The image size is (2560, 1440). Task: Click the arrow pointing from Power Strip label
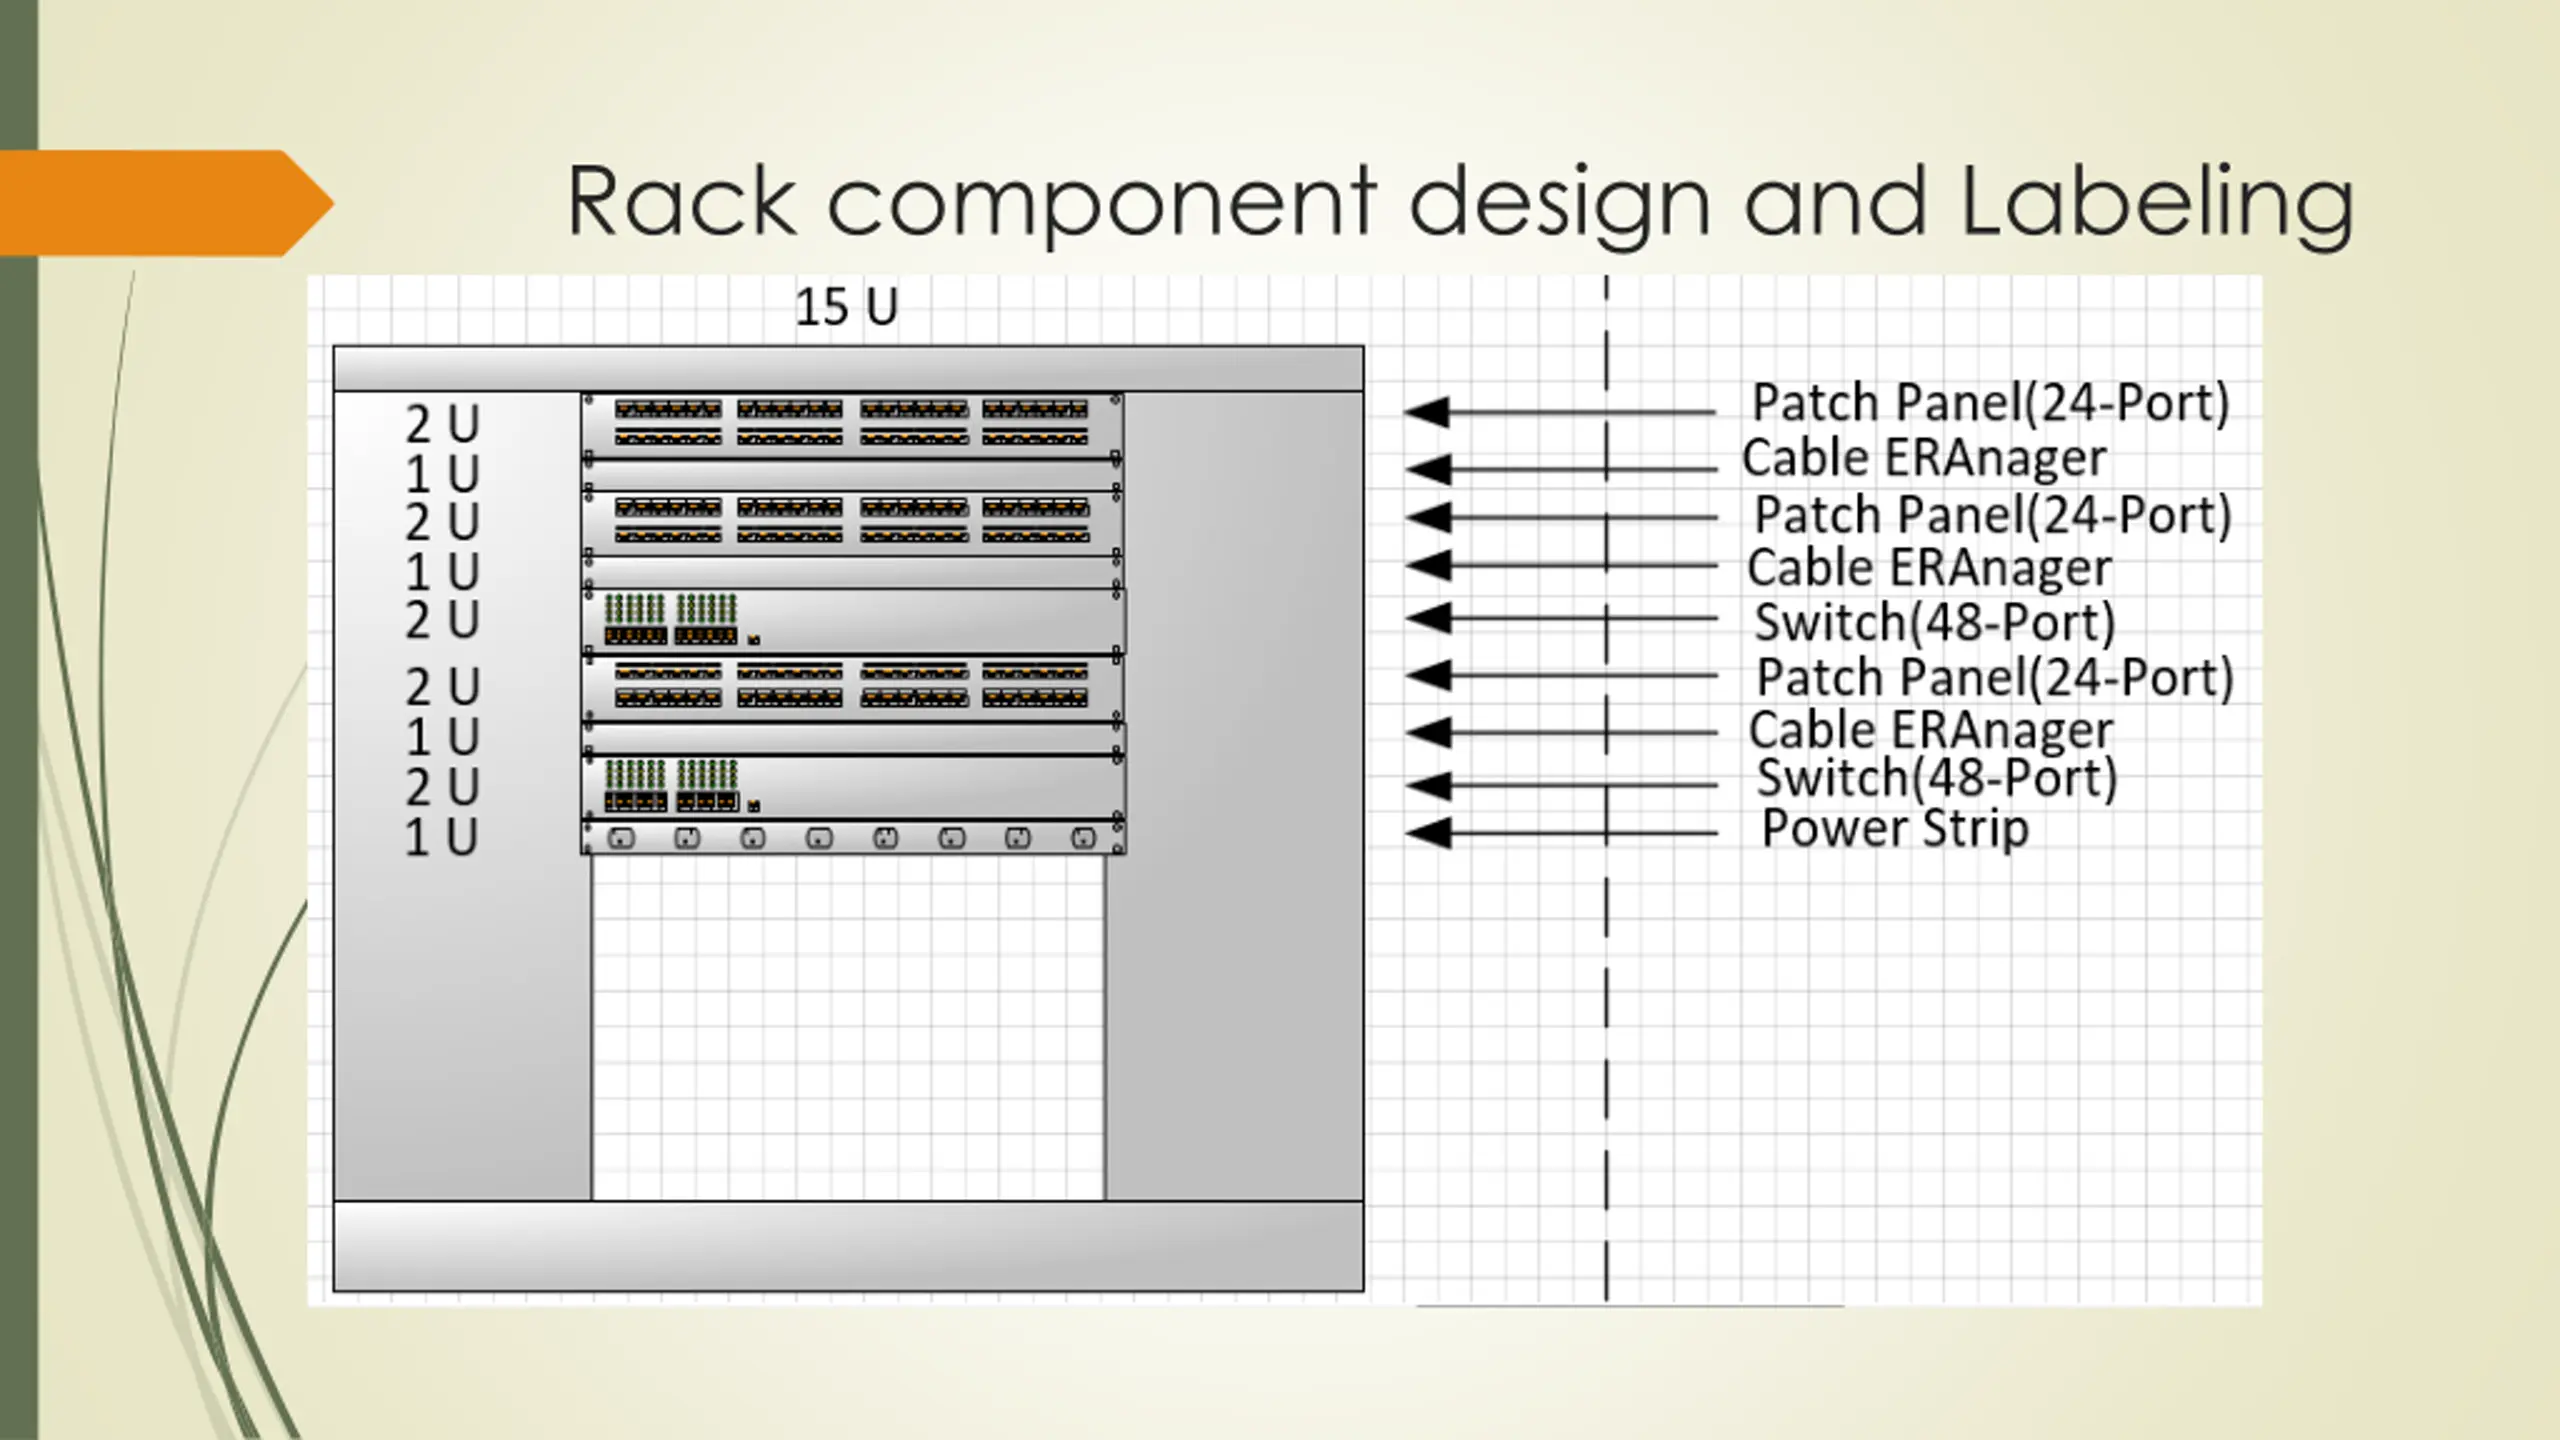pyautogui.click(x=1560, y=833)
